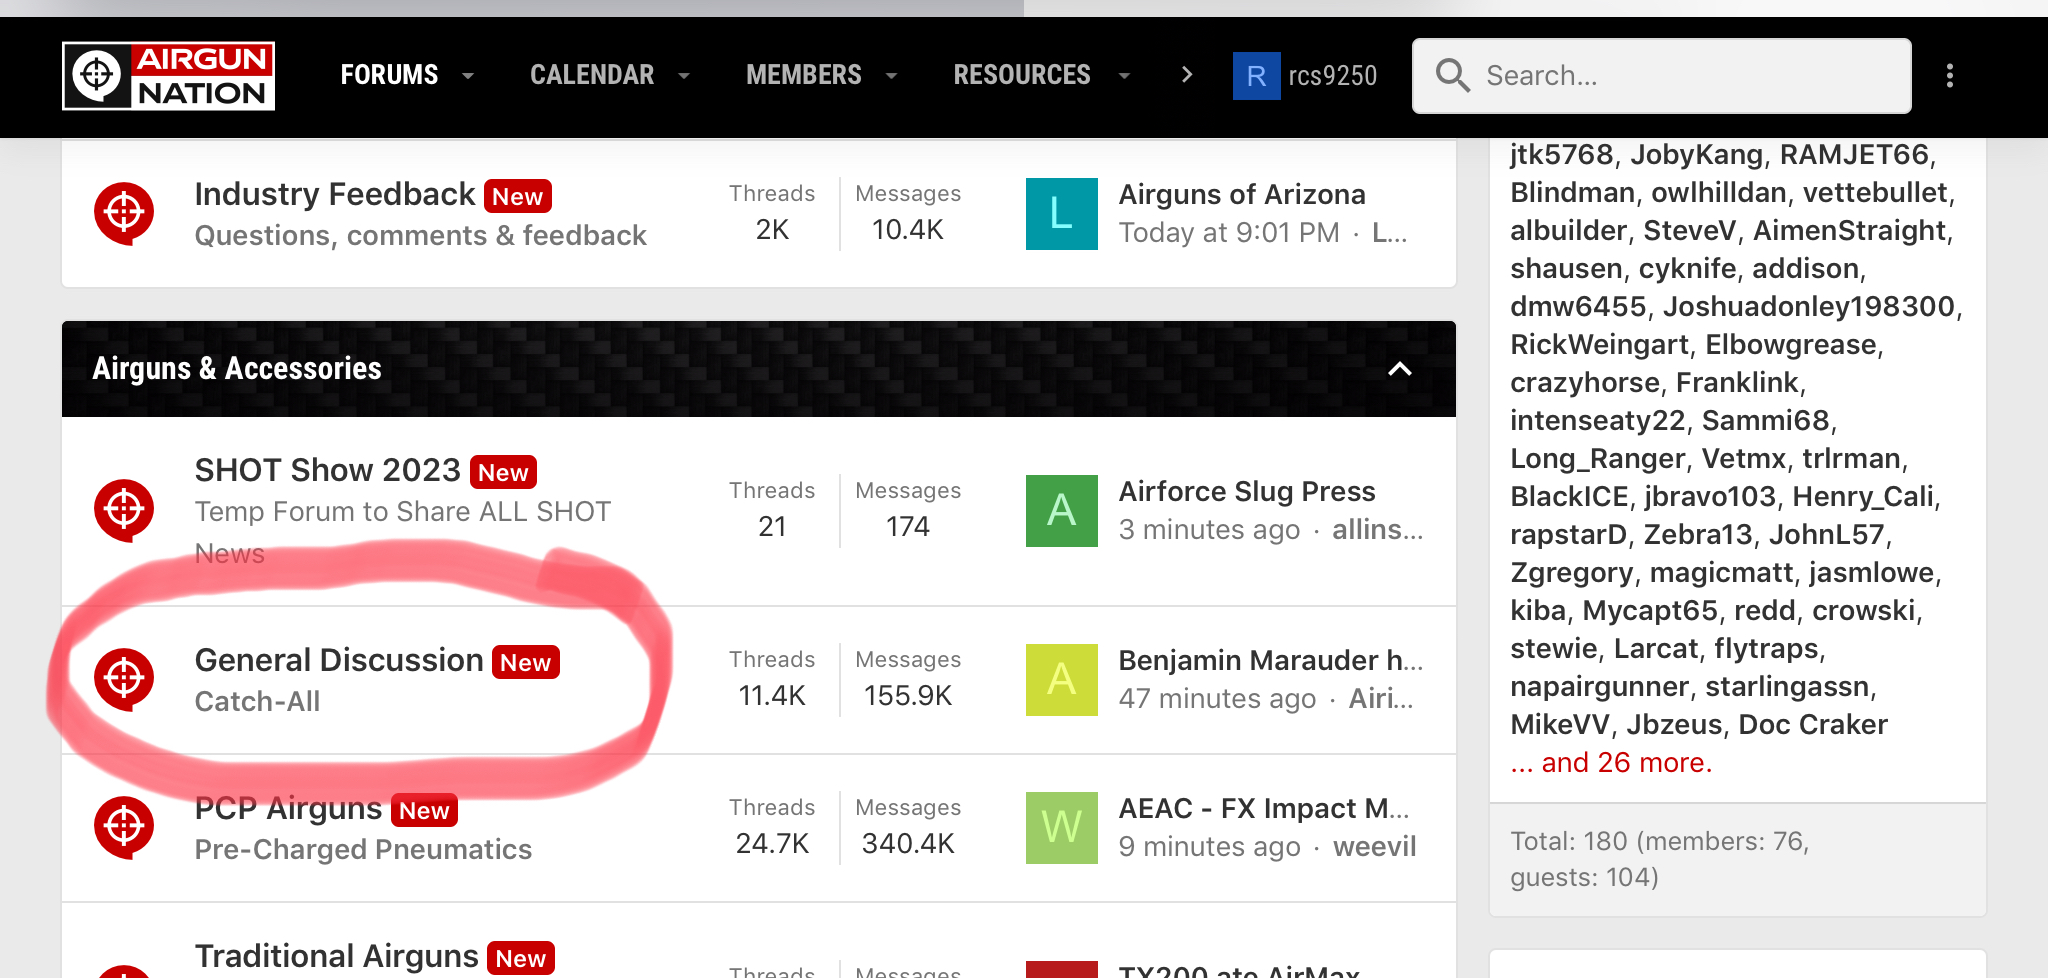Open the Airguns of Arizona latest thread

pyautogui.click(x=1242, y=194)
